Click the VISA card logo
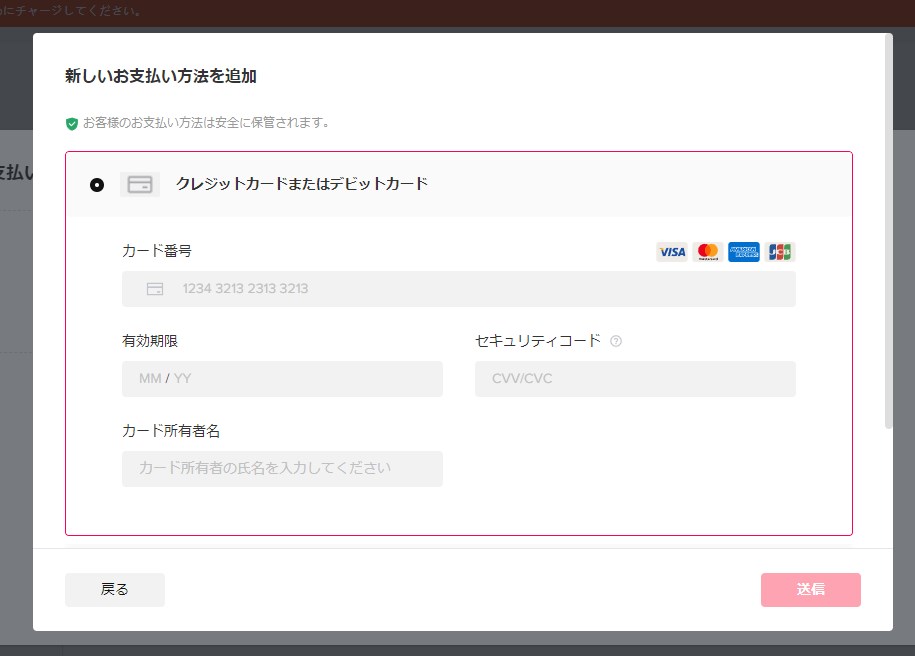This screenshot has height=656, width=915. (672, 252)
